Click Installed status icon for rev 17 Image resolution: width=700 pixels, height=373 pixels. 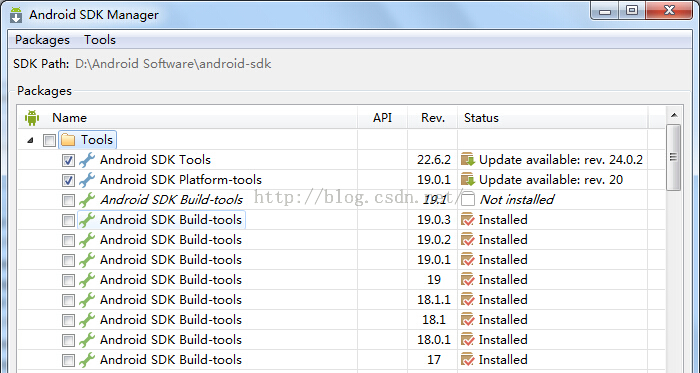point(468,360)
